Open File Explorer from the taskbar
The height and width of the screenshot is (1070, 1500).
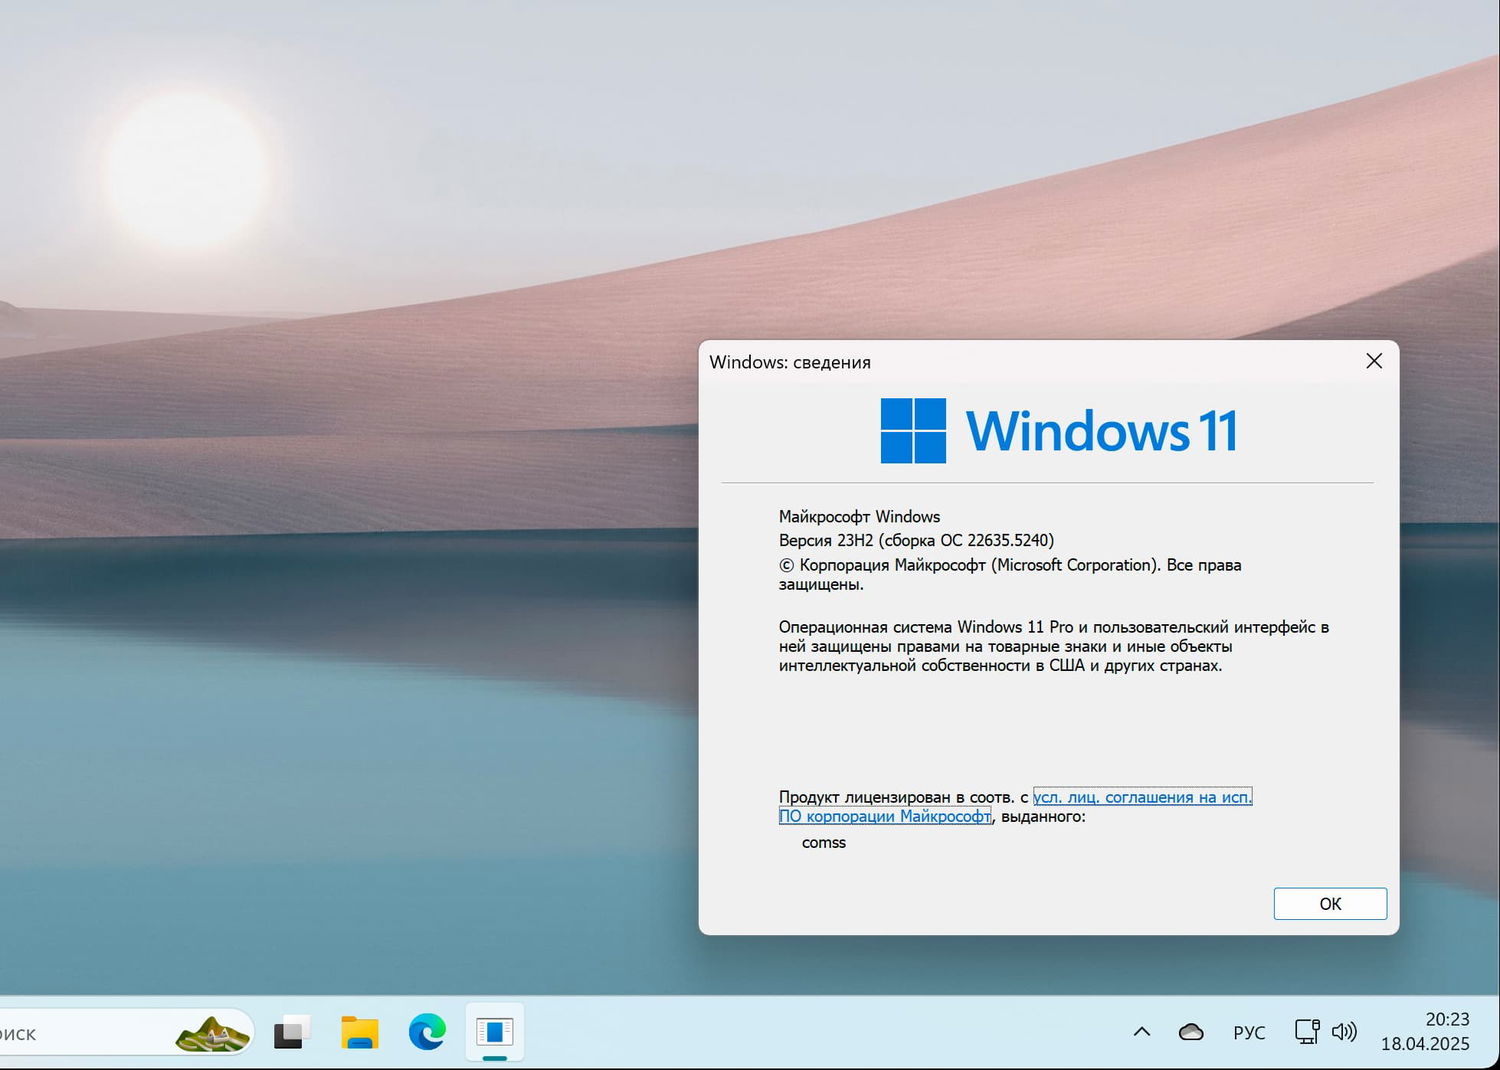pyautogui.click(x=359, y=1031)
